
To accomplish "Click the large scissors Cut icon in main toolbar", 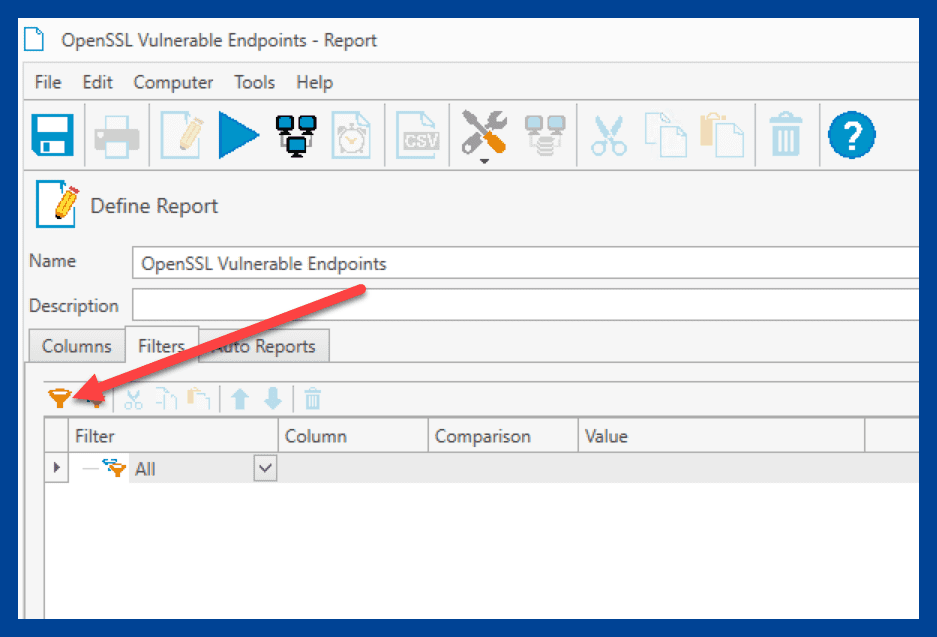I will click(608, 136).
